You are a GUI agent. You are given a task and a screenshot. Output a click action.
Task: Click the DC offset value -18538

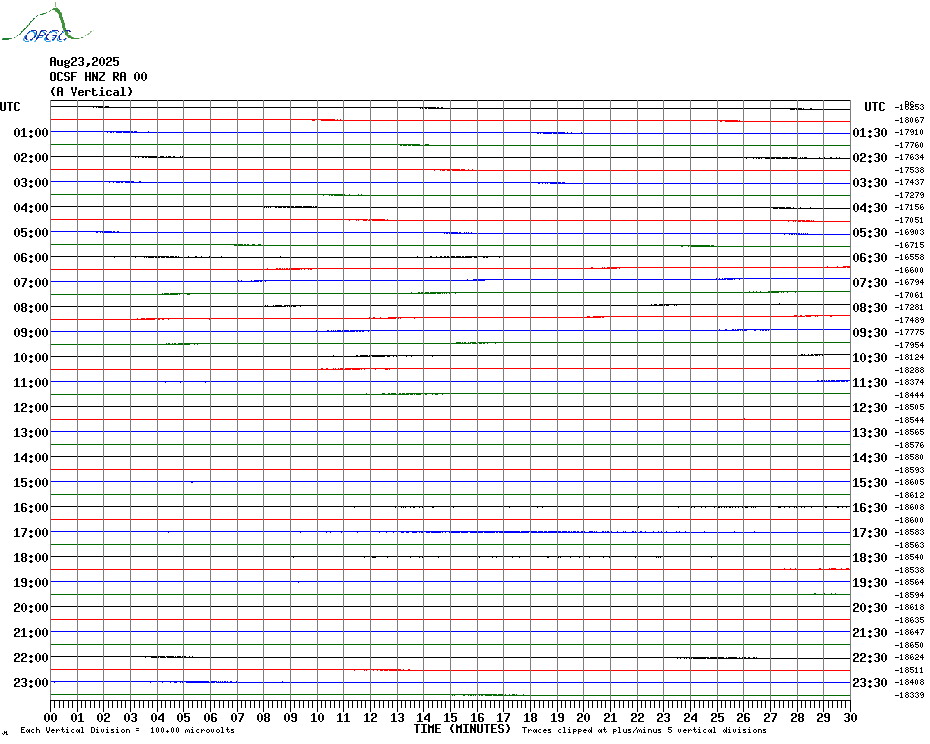(x=909, y=570)
